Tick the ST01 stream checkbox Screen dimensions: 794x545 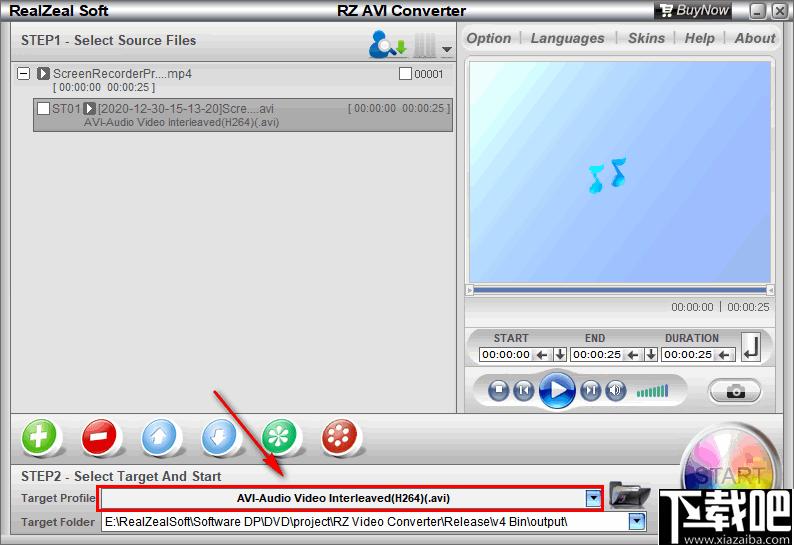pyautogui.click(x=43, y=108)
